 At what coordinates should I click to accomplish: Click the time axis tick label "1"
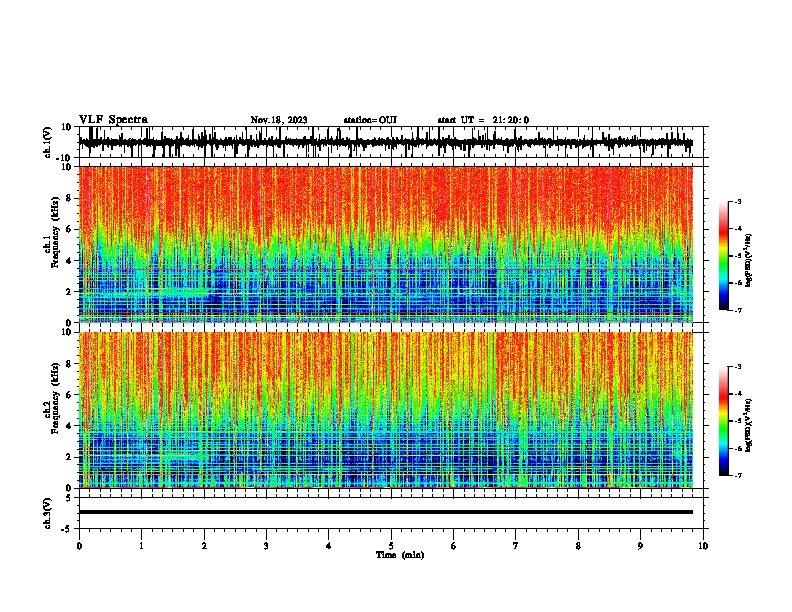141,546
